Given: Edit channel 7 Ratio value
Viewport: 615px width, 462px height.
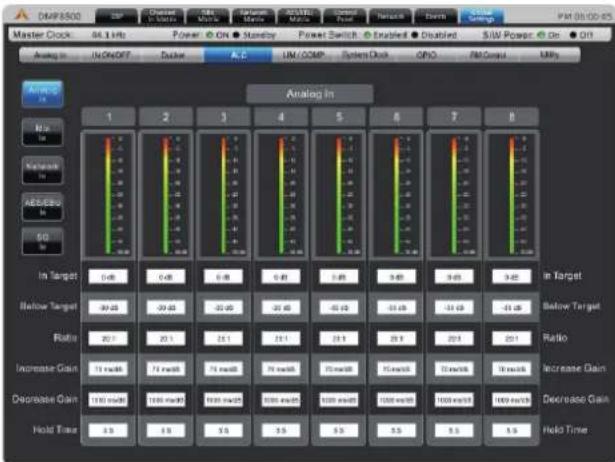Looking at the screenshot, I should coord(454,338).
